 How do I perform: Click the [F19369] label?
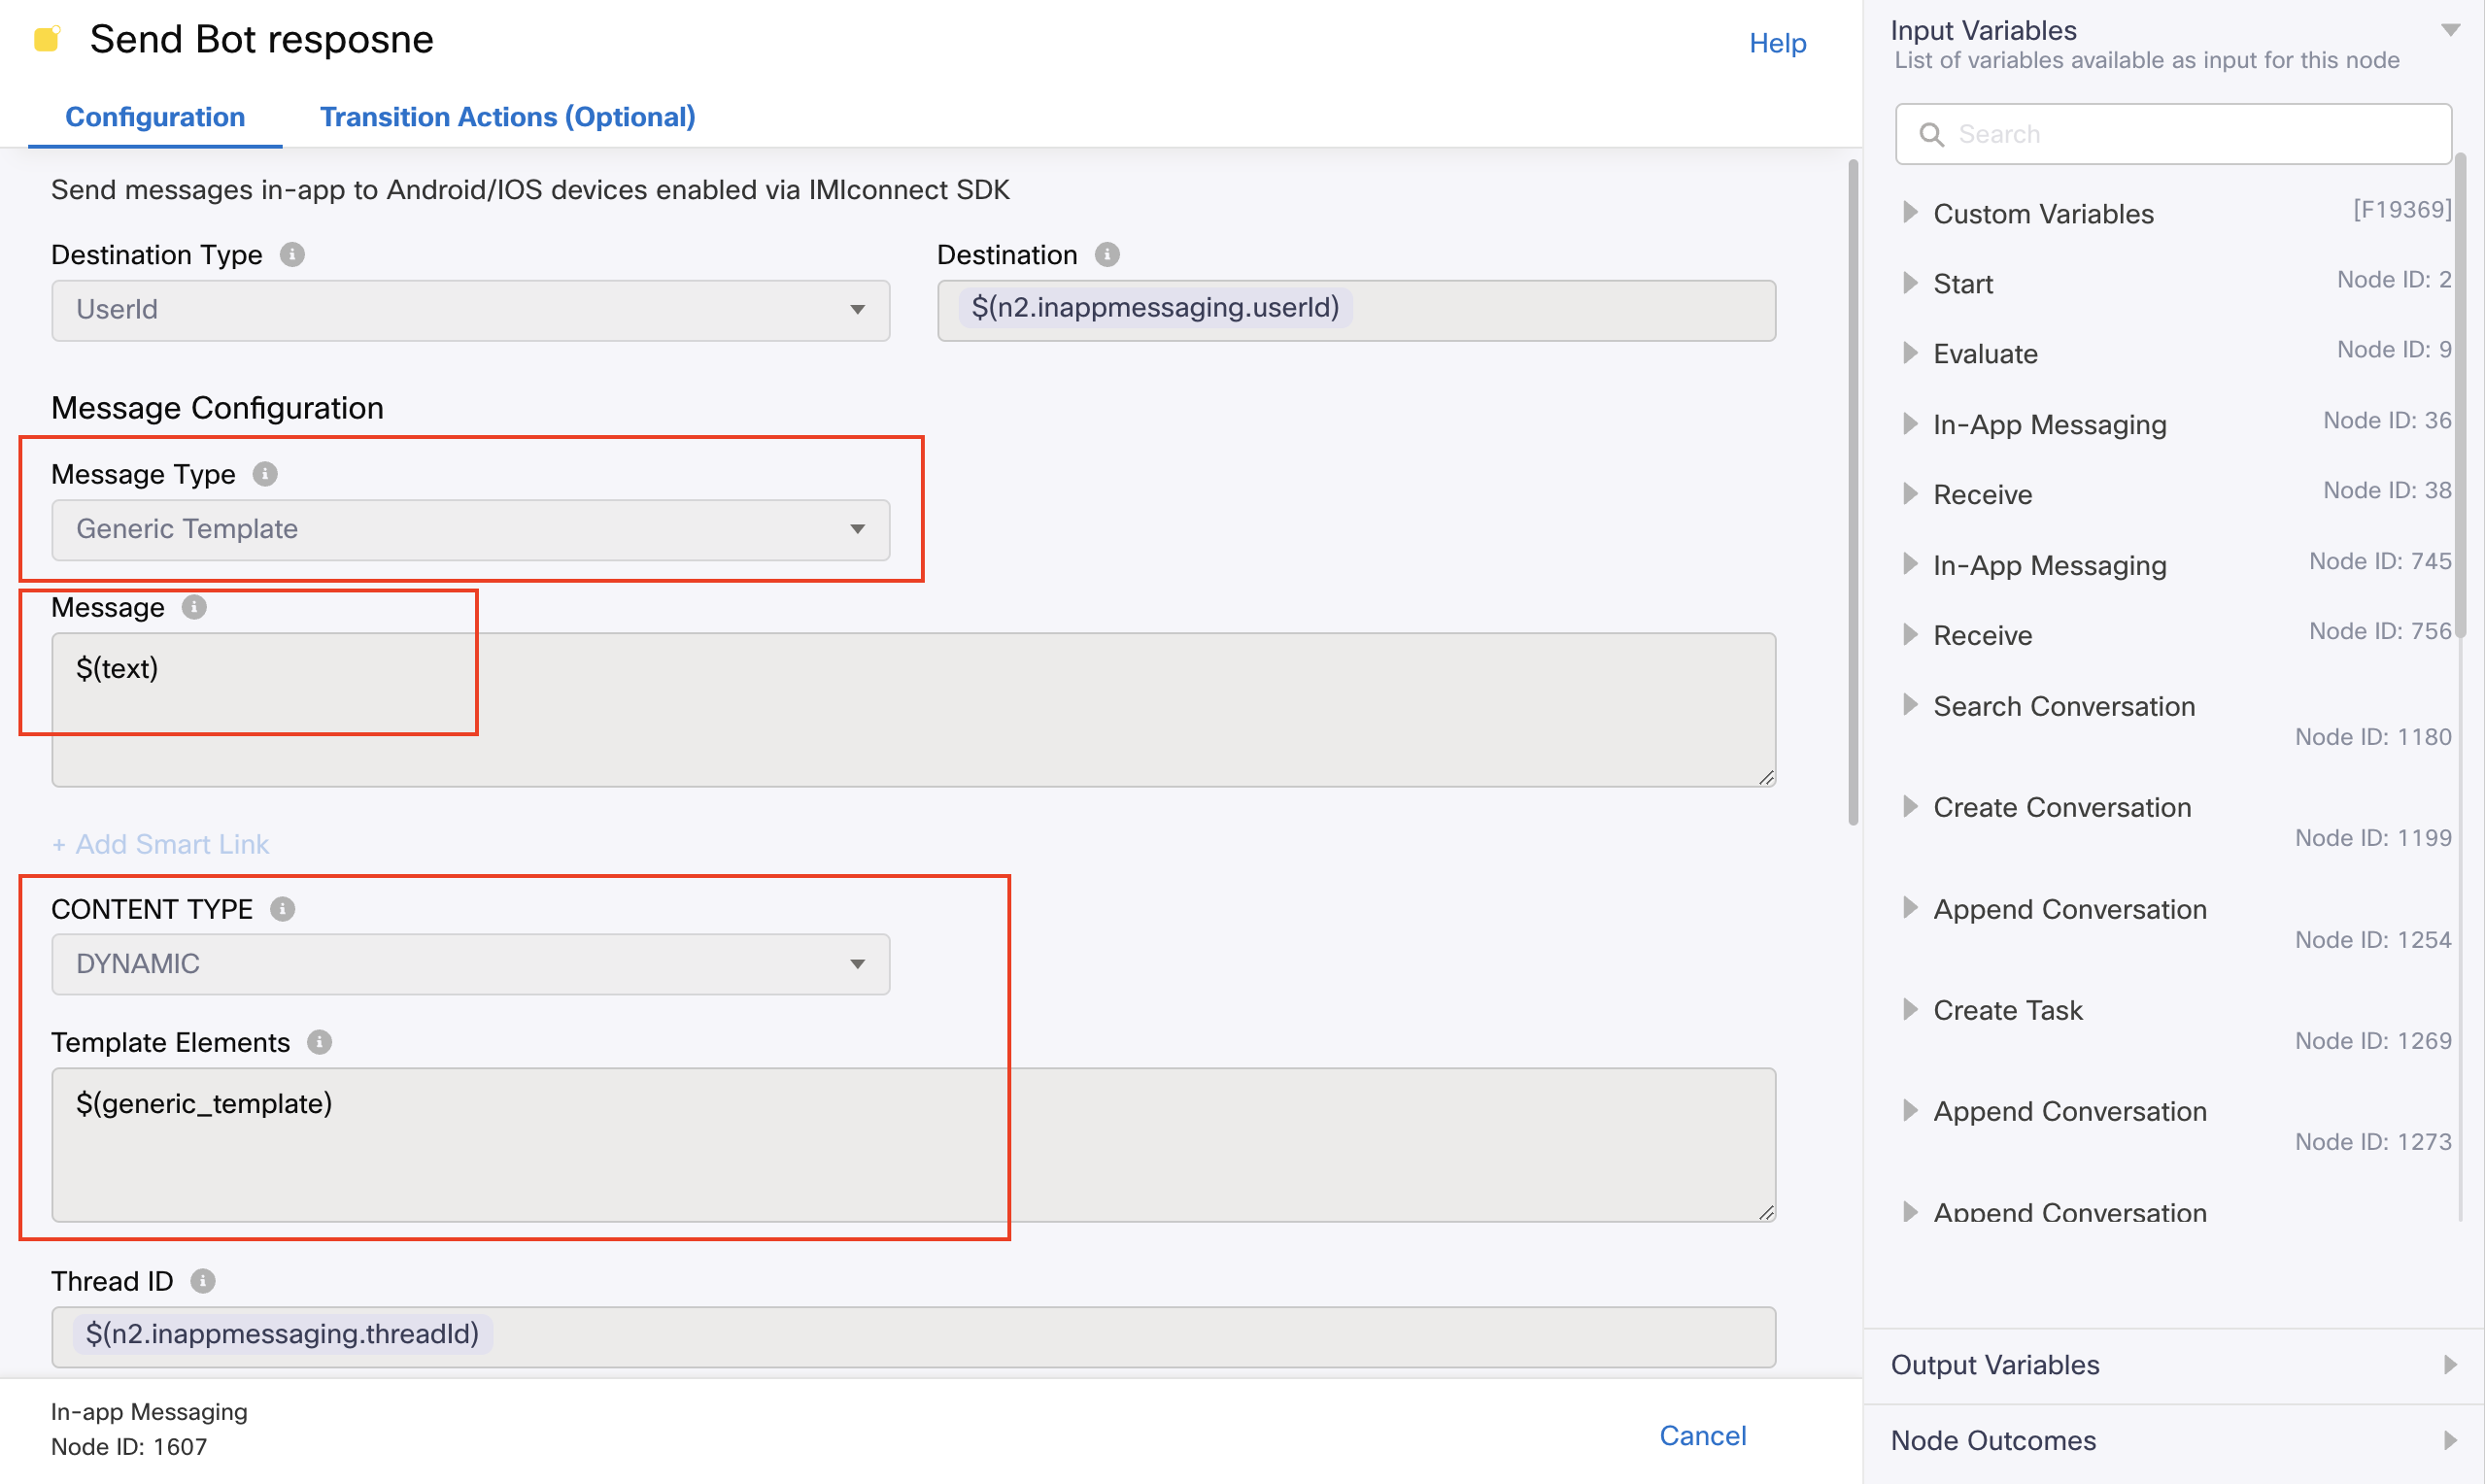pos(2402,209)
